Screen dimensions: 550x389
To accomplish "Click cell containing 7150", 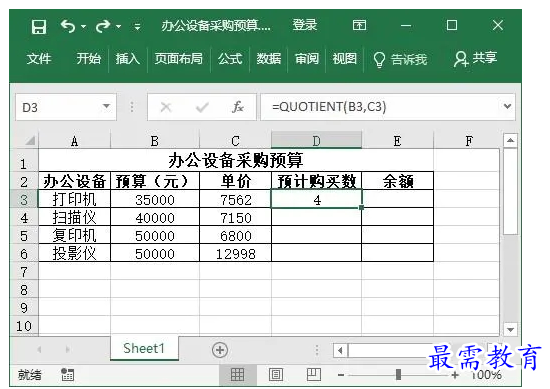I will [x=235, y=217].
